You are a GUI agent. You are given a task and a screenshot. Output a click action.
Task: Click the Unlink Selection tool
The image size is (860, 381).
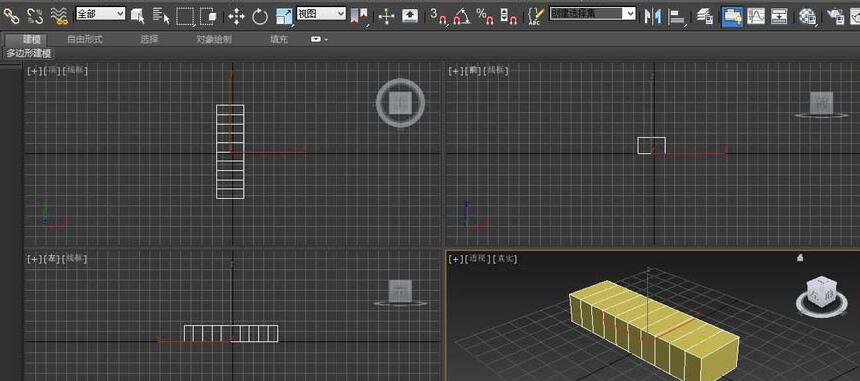pyautogui.click(x=35, y=16)
